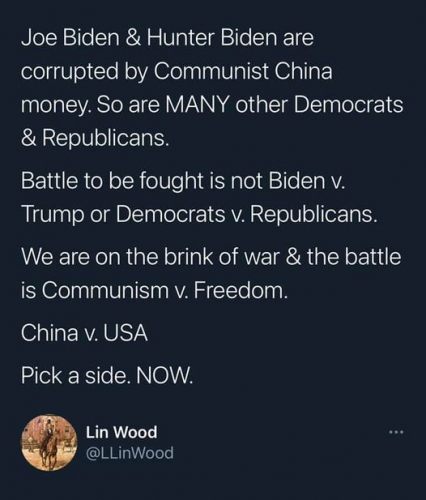This screenshot has height=500, width=426.
Task: Click the word 'Freedom.' in the tweet
Action: 240,290
